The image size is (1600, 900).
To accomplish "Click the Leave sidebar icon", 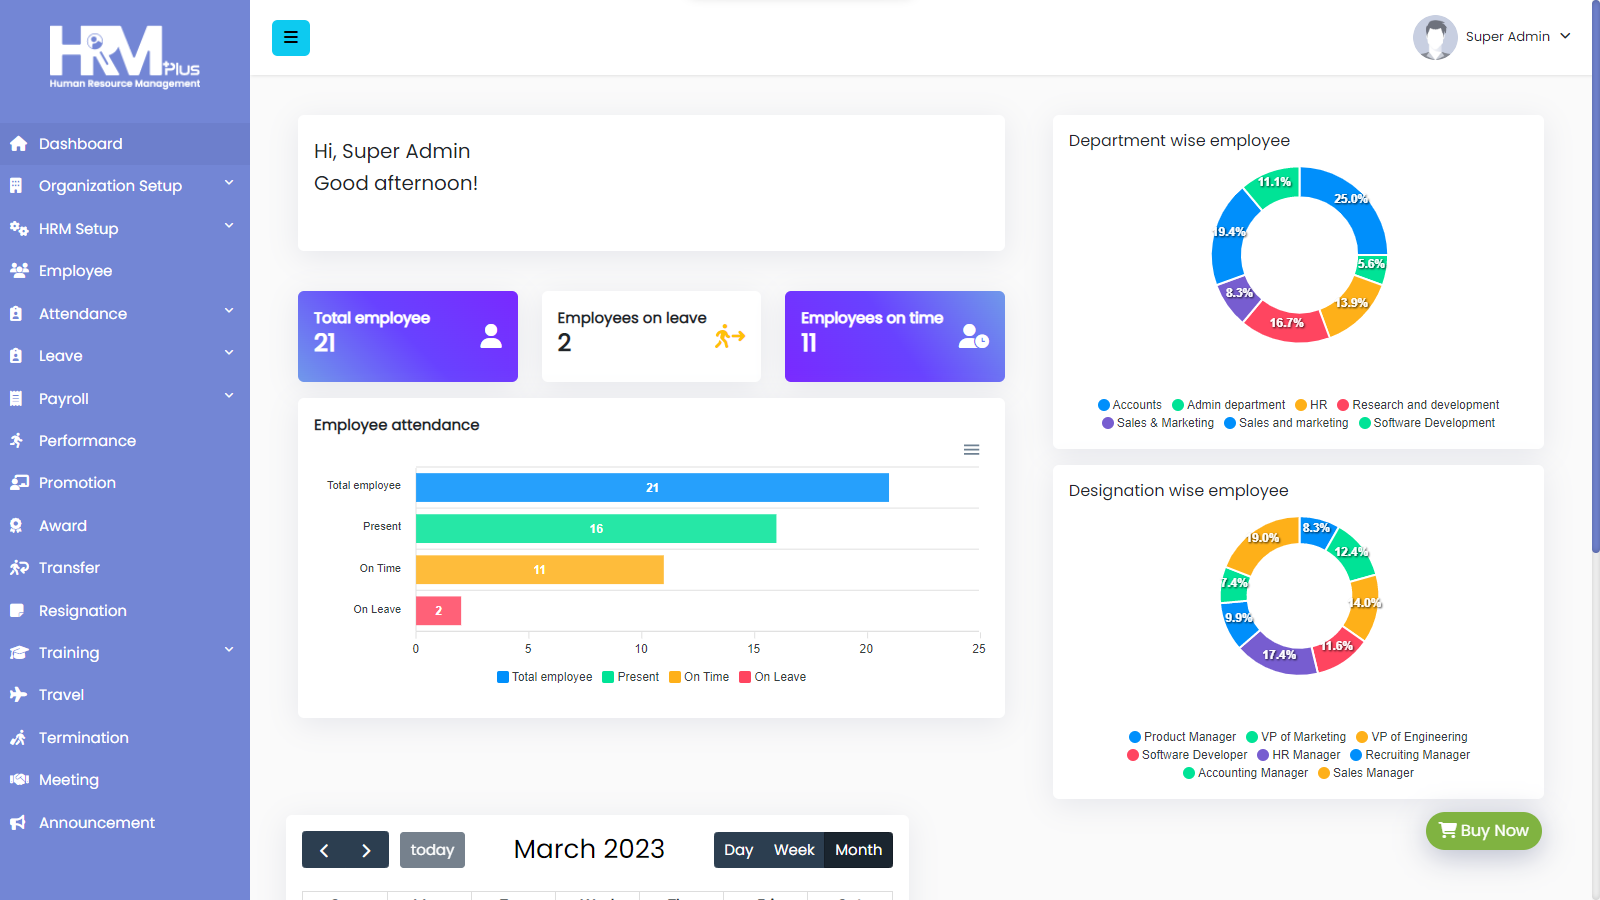I will [16, 356].
